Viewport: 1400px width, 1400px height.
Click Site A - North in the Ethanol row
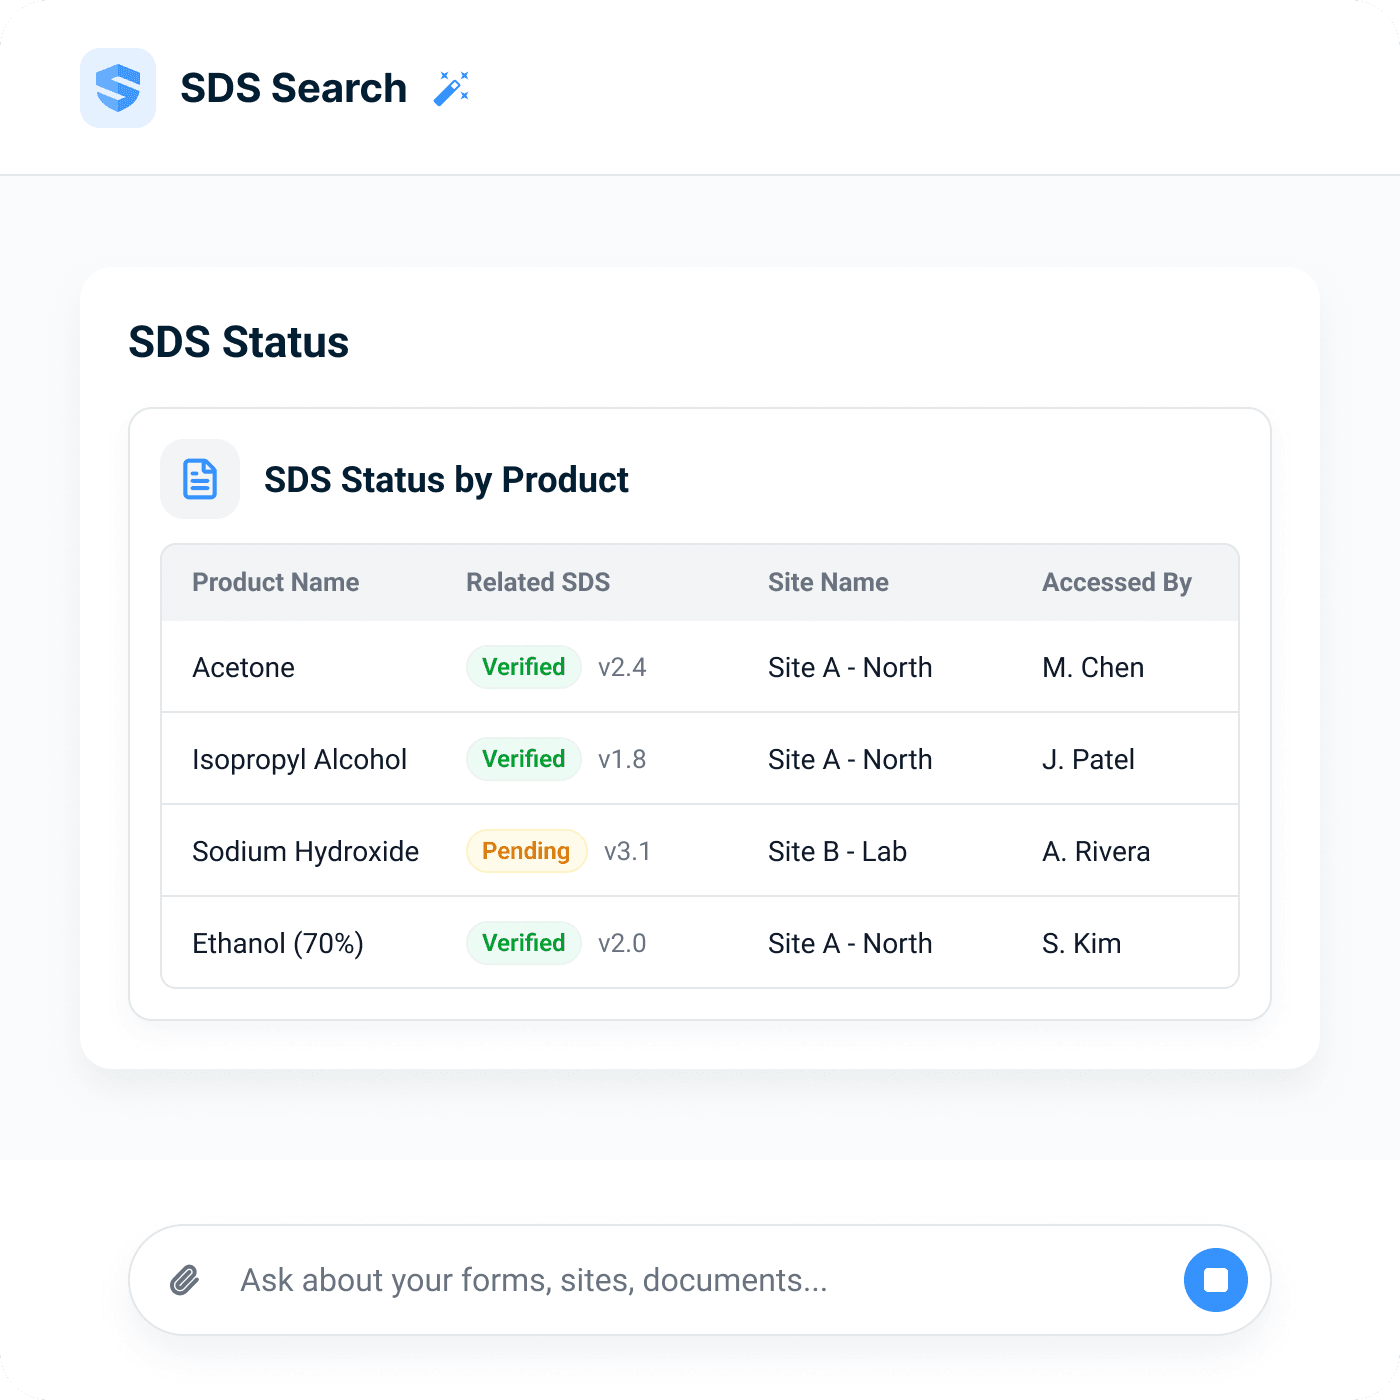pos(850,943)
